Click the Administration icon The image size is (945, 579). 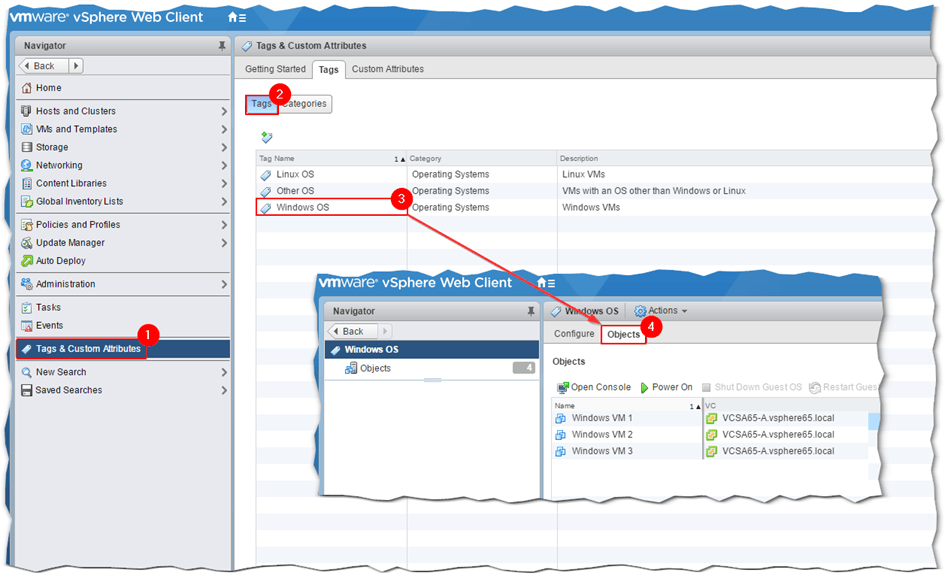(x=27, y=284)
